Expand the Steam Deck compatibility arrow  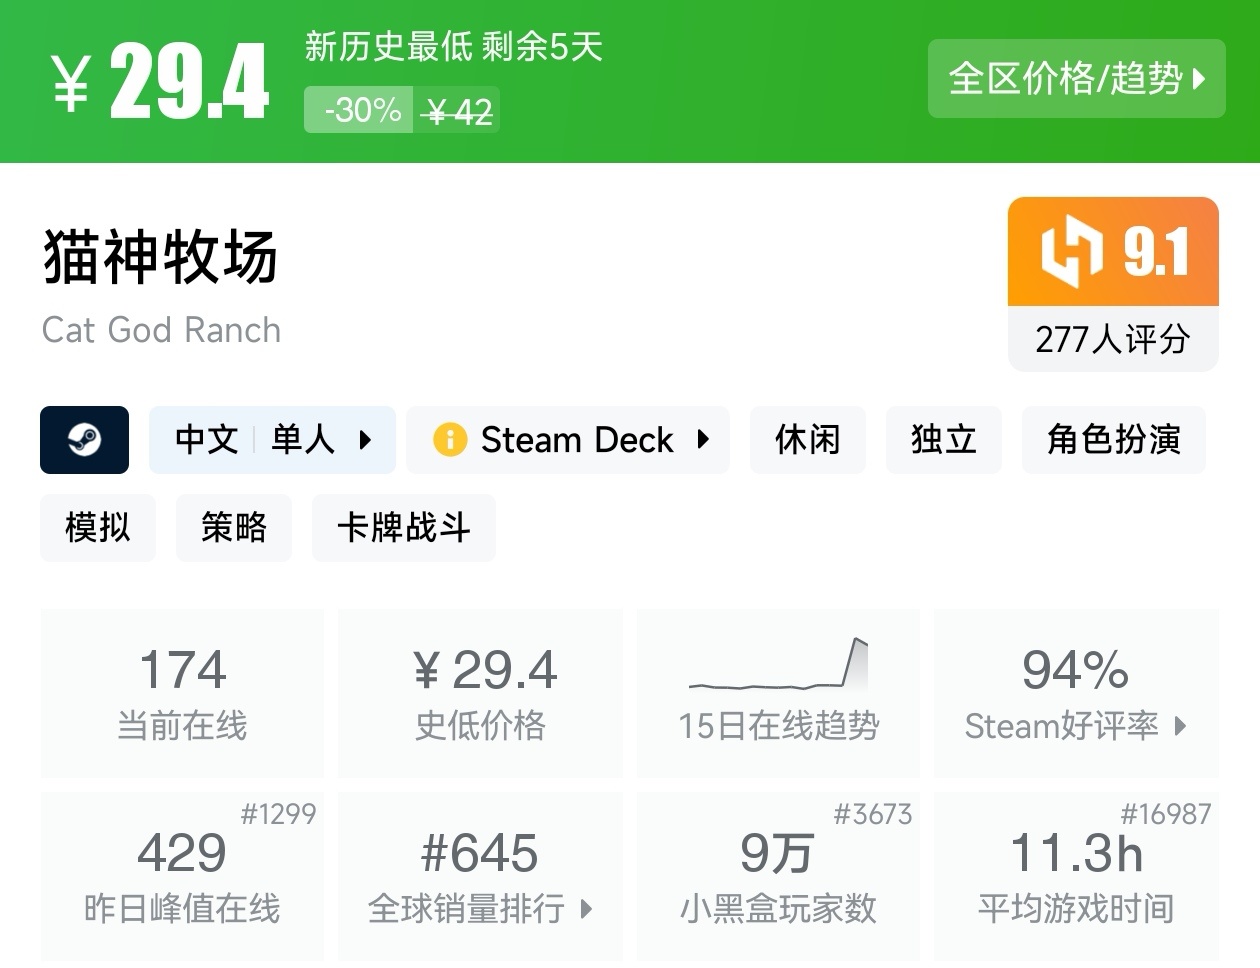tap(703, 440)
